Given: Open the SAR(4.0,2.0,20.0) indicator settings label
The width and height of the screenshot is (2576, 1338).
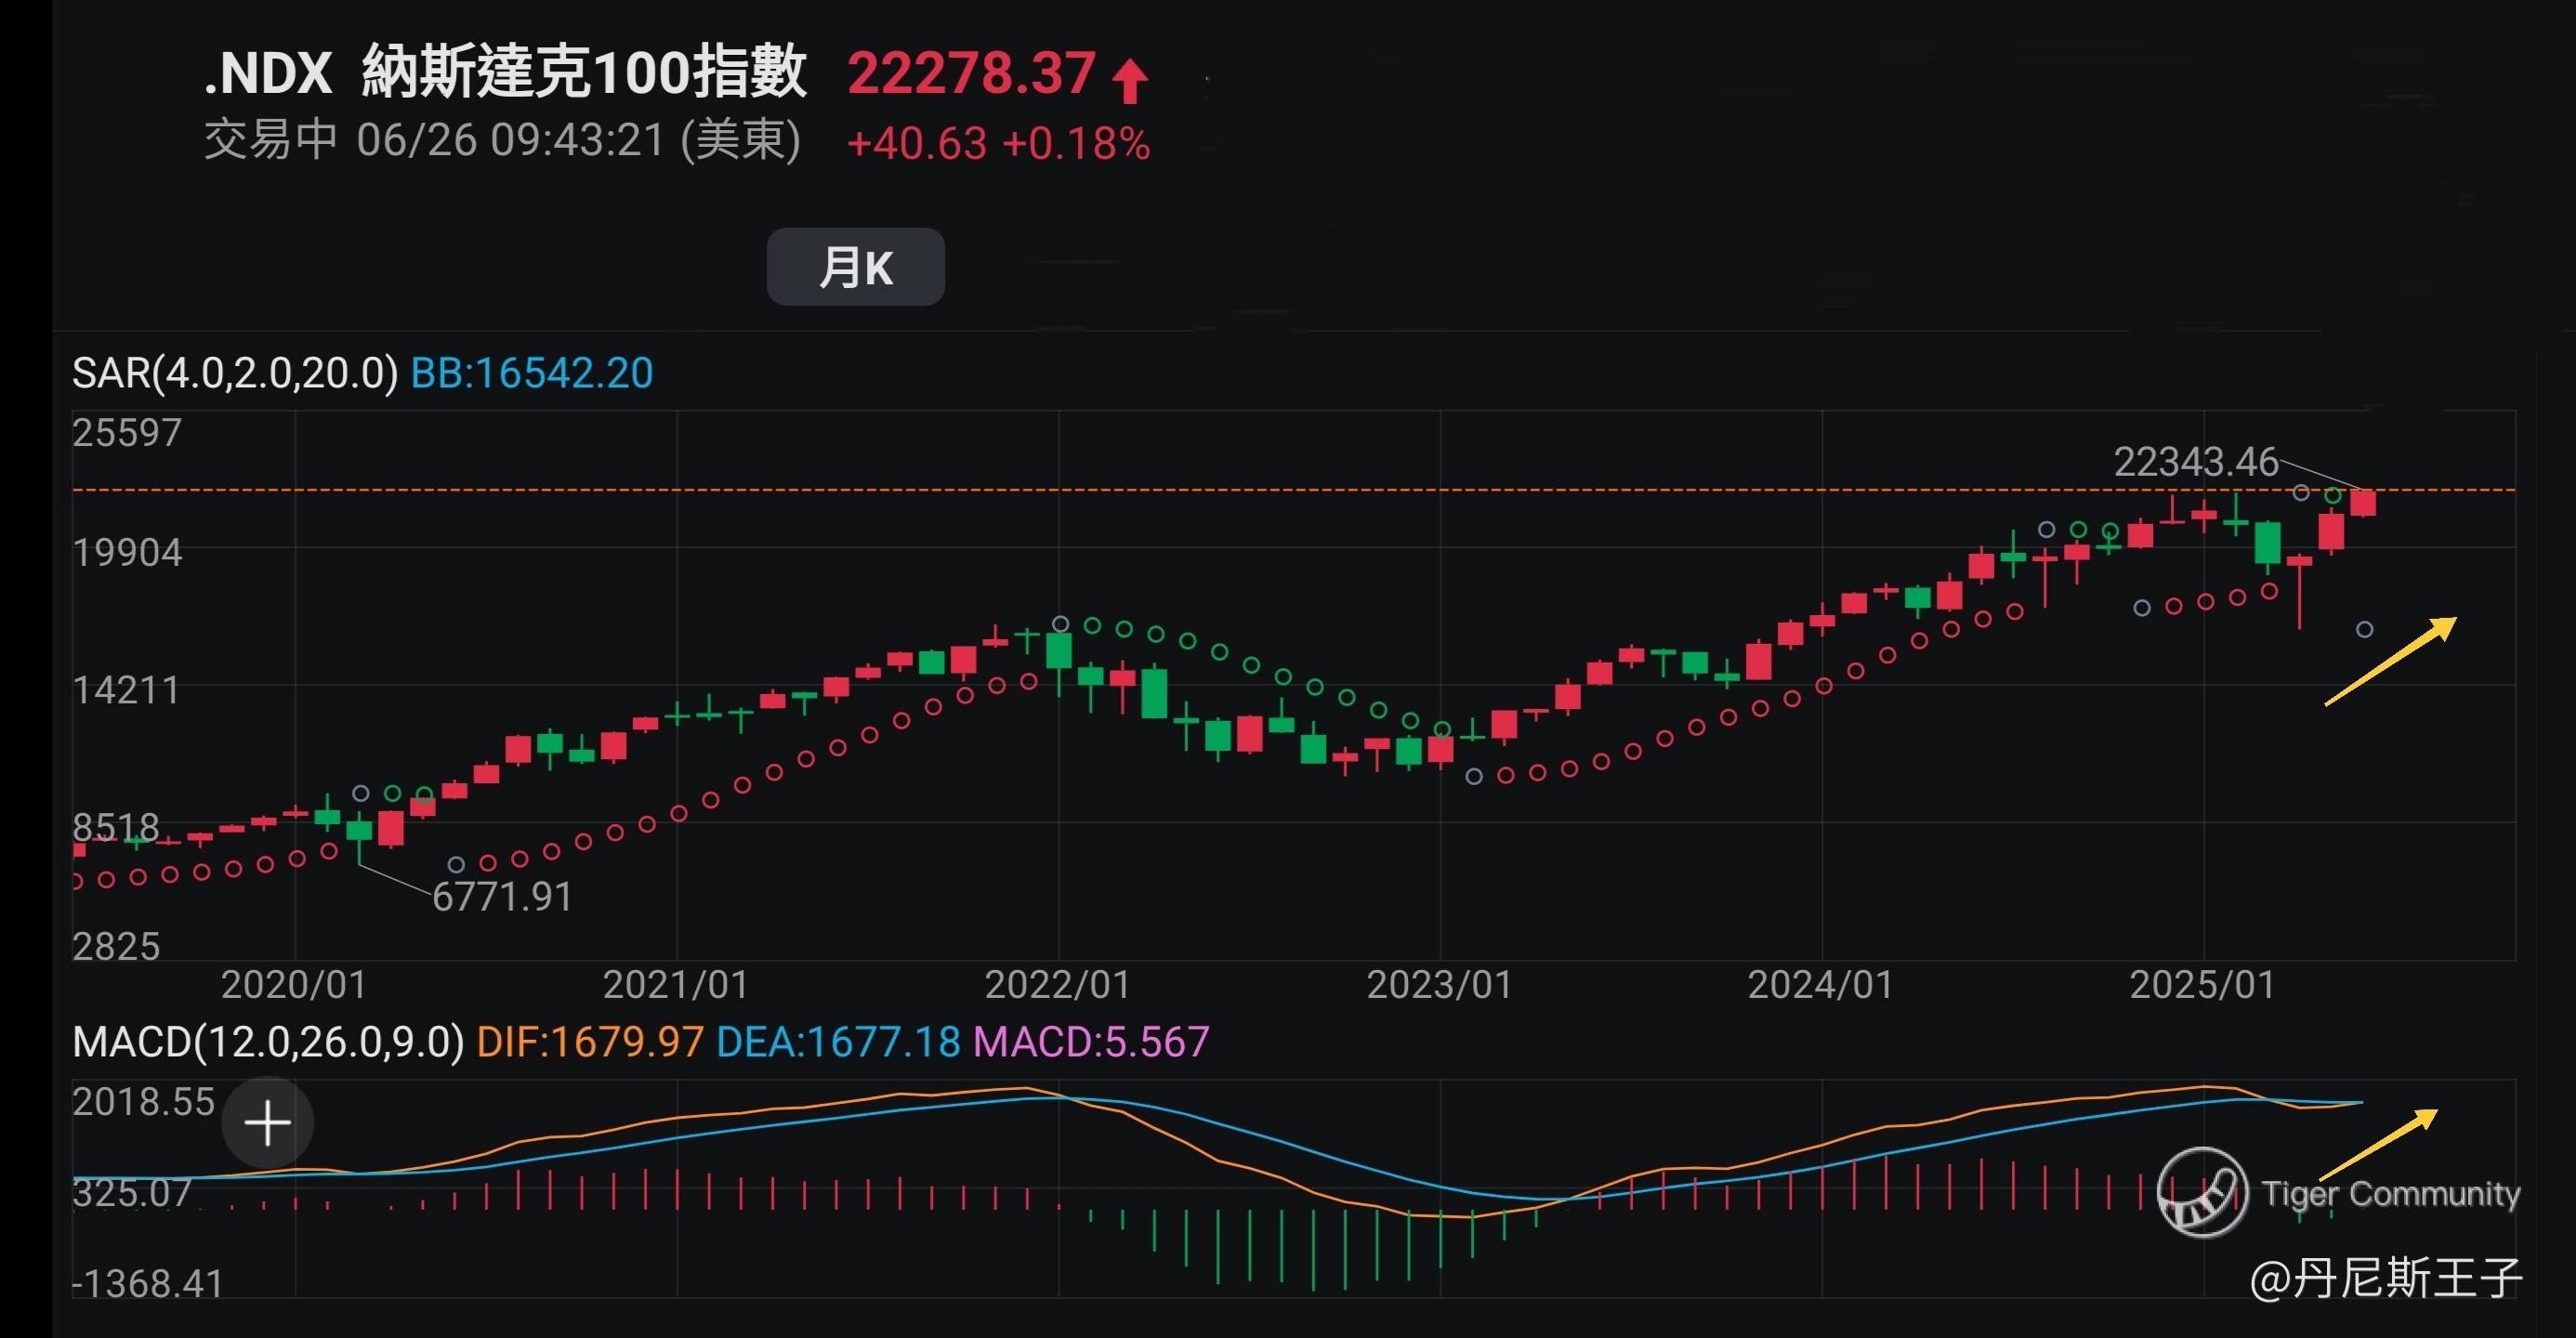Looking at the screenshot, I should (235, 373).
